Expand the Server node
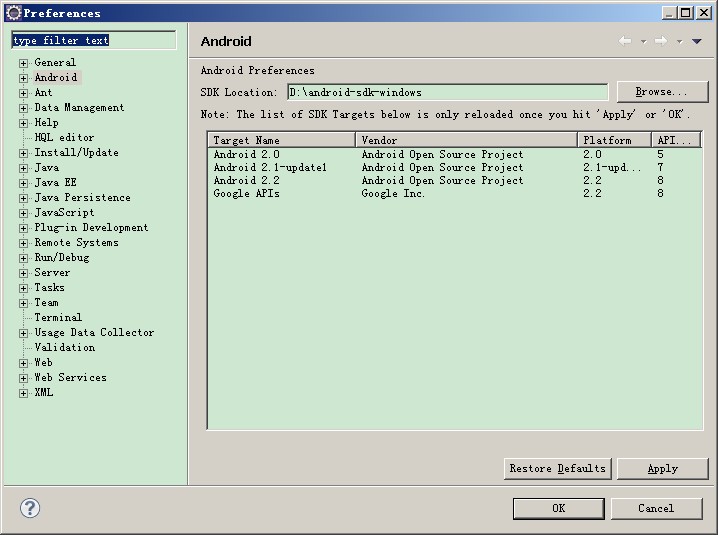The image size is (718, 535). [x=23, y=273]
